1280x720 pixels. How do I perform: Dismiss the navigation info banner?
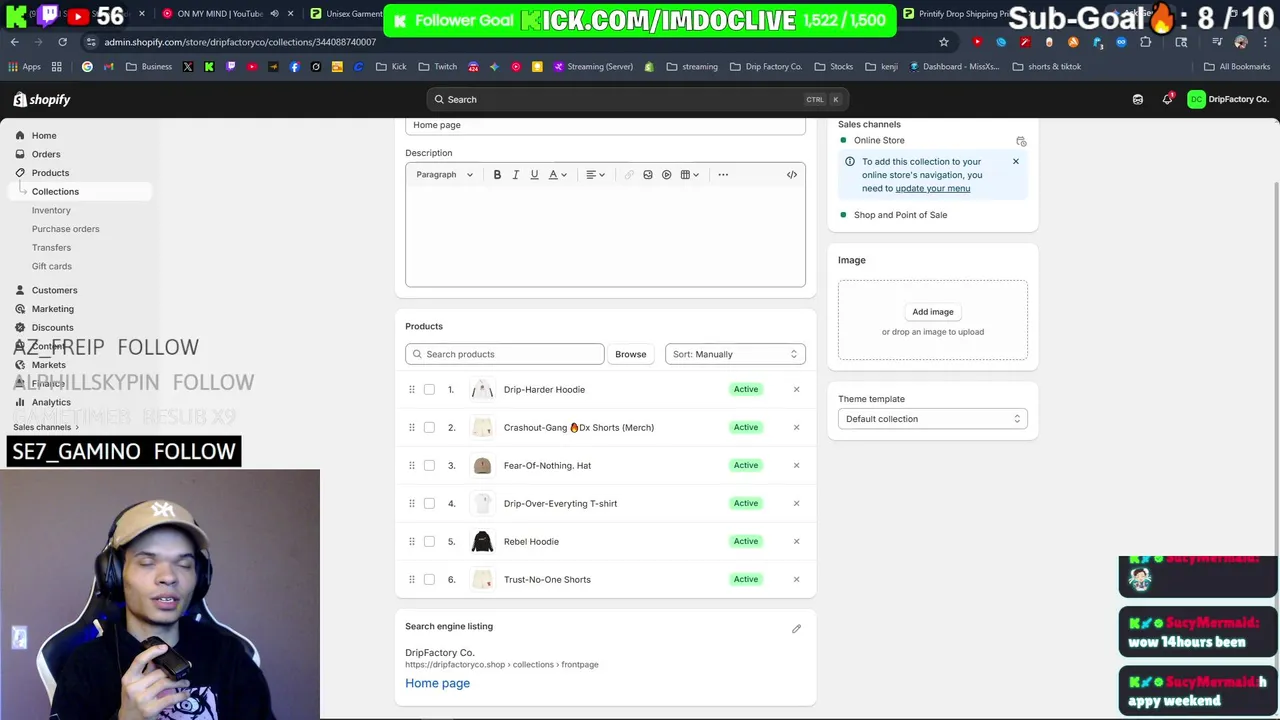click(1016, 161)
